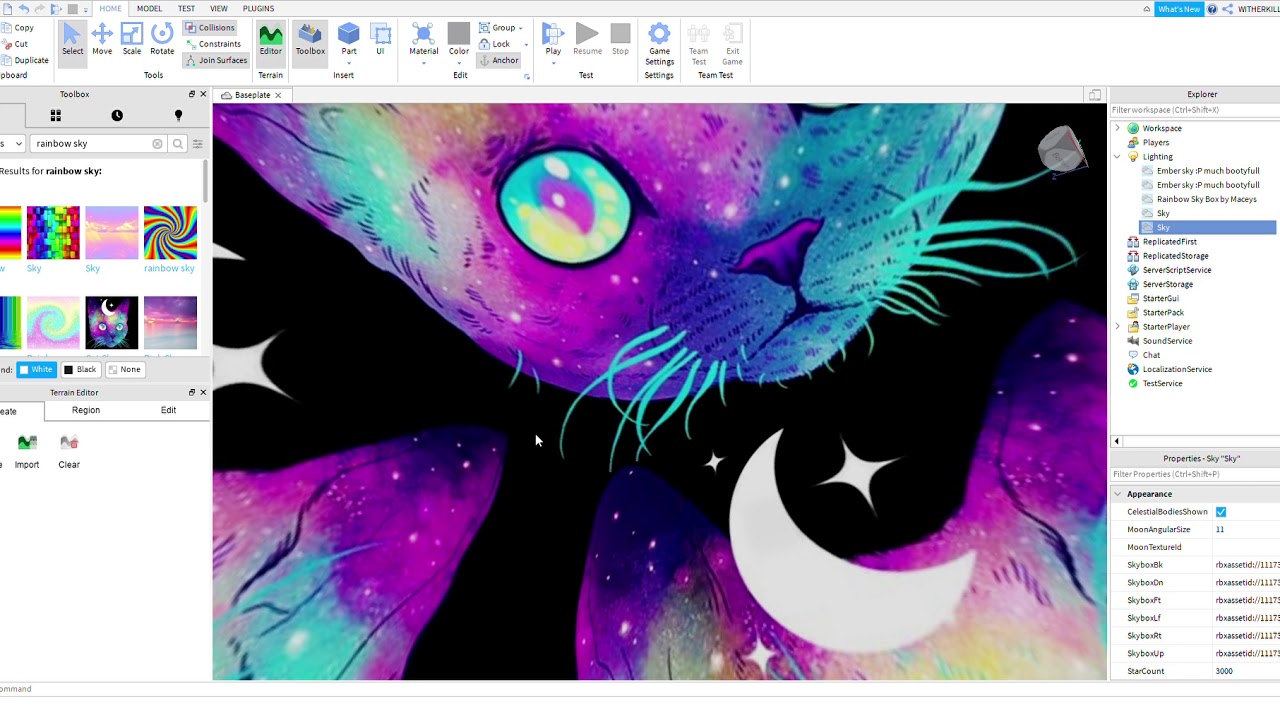Set Toolbox background to White

click(36, 369)
